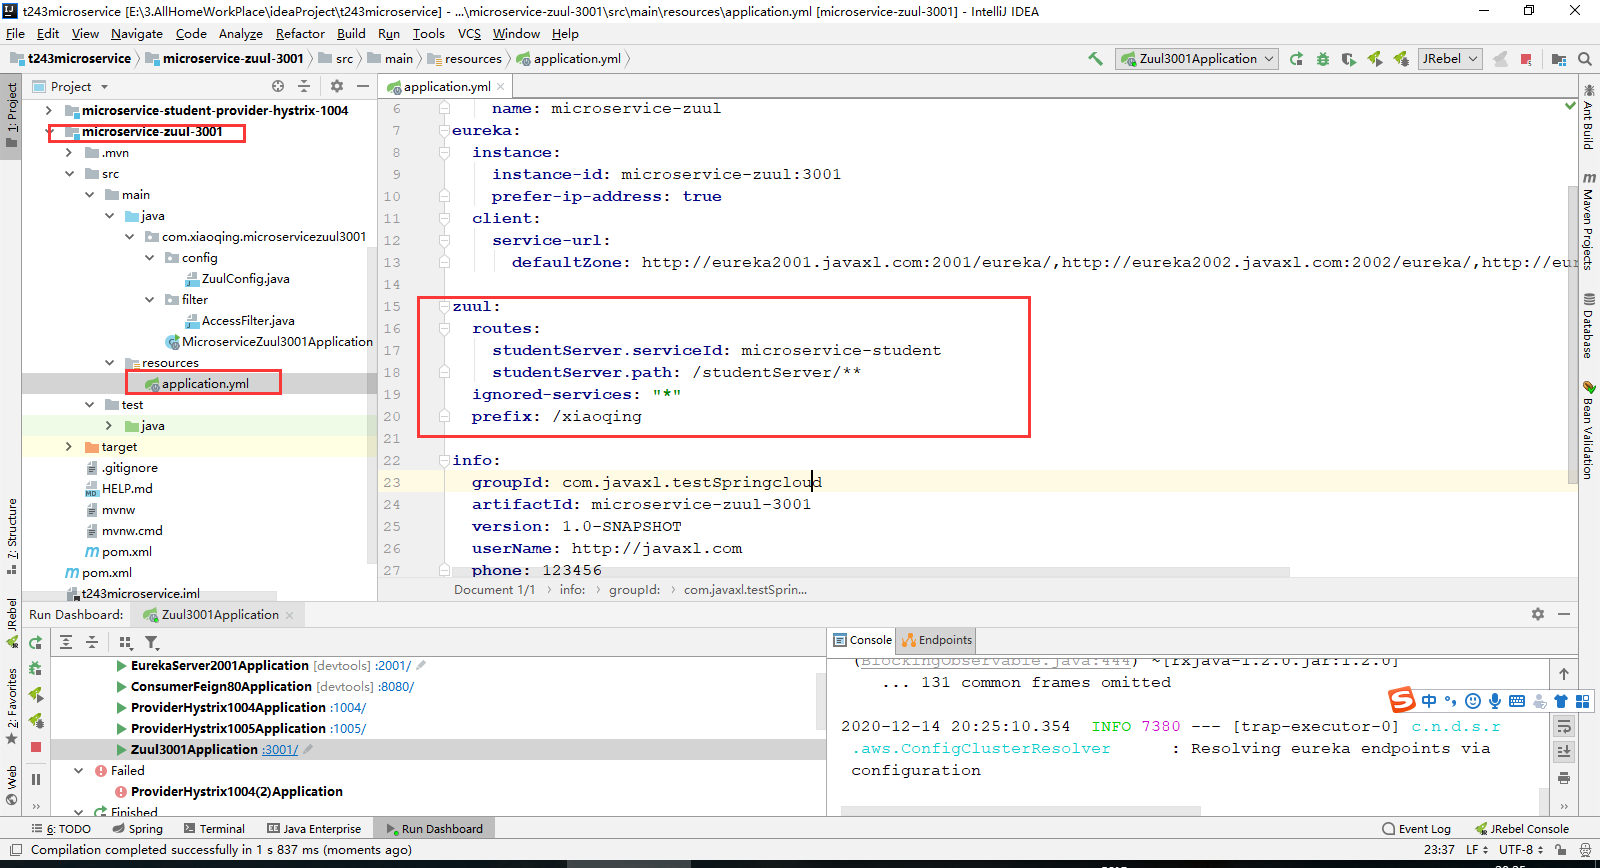
Task: Open Project Structure from the toolbar
Action: click(1559, 59)
